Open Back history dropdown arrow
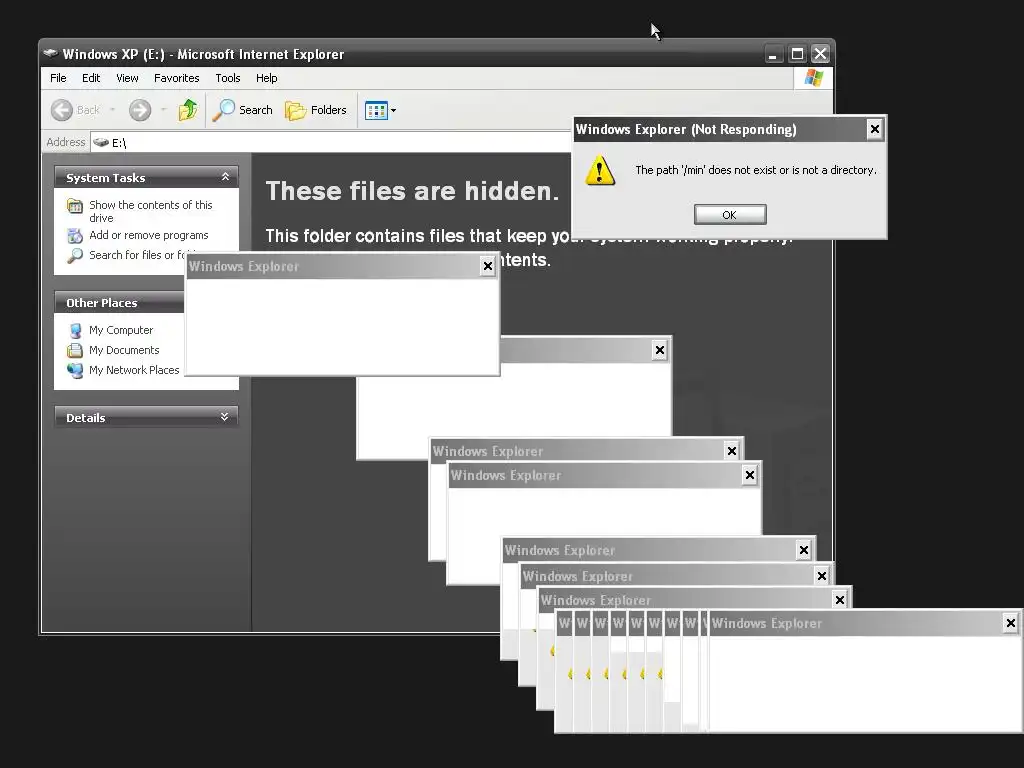Viewport: 1024px width, 768px height. (x=112, y=110)
